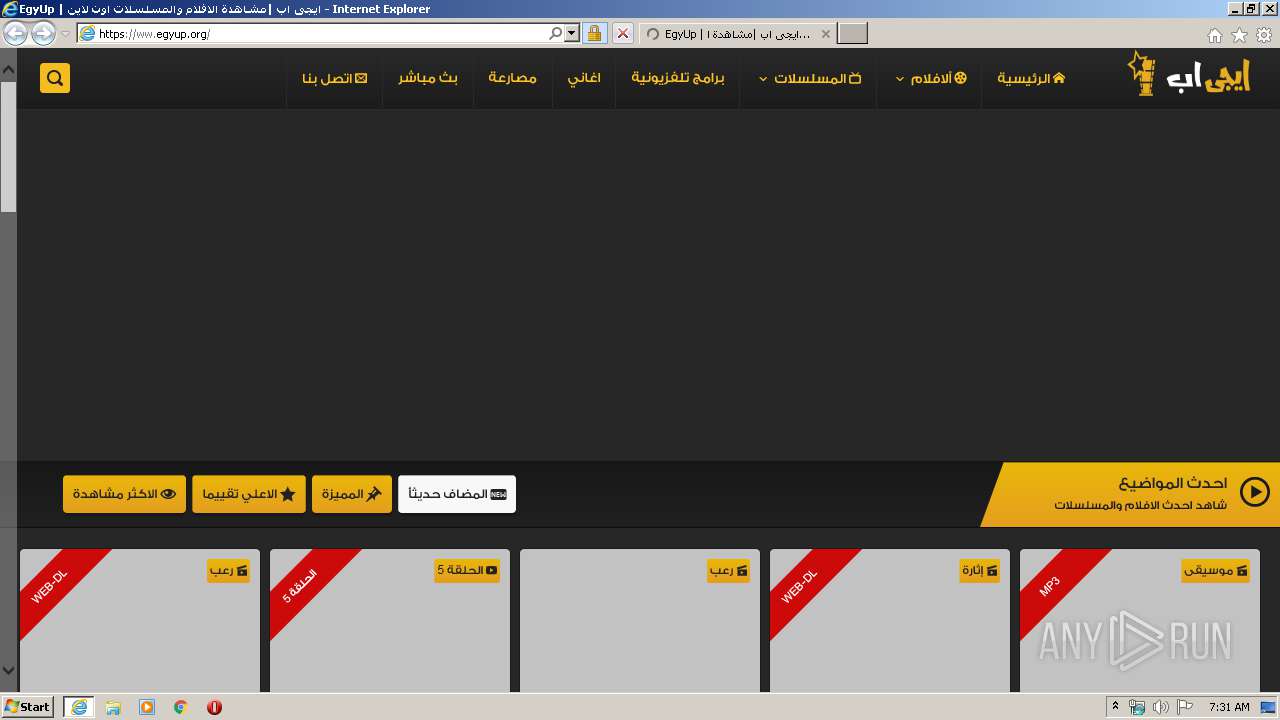This screenshot has width=1280, height=720.
Task: Open the Windows Start button
Action: click(27, 707)
